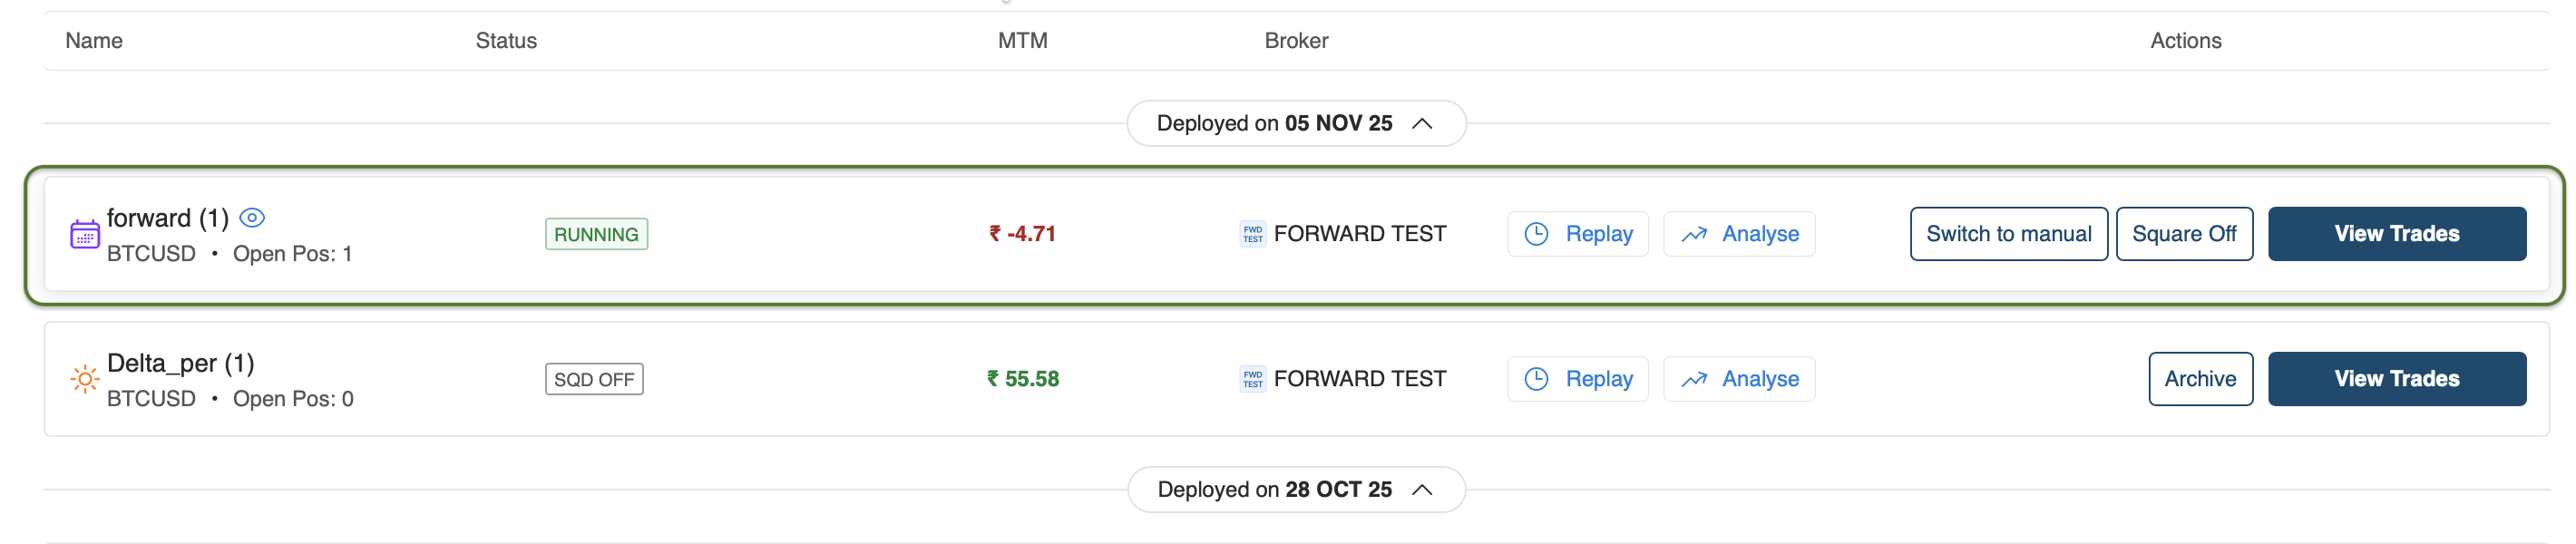Screen dimensions: 2576x544
Task: Click the chart icon on Delta_per's Analyse button
Action: [1694, 378]
